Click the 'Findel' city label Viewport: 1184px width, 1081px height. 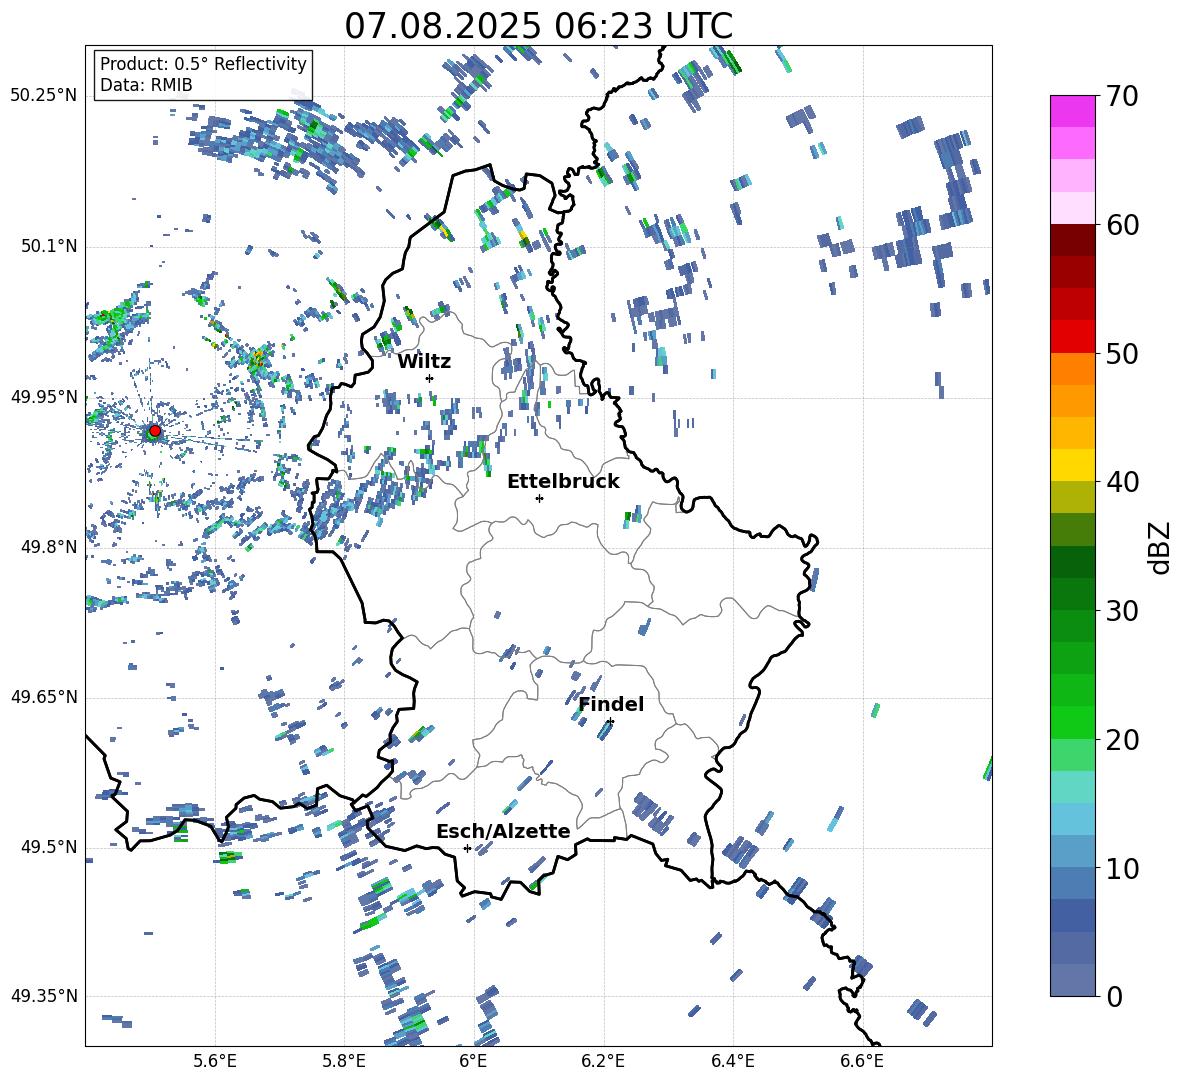[611, 704]
